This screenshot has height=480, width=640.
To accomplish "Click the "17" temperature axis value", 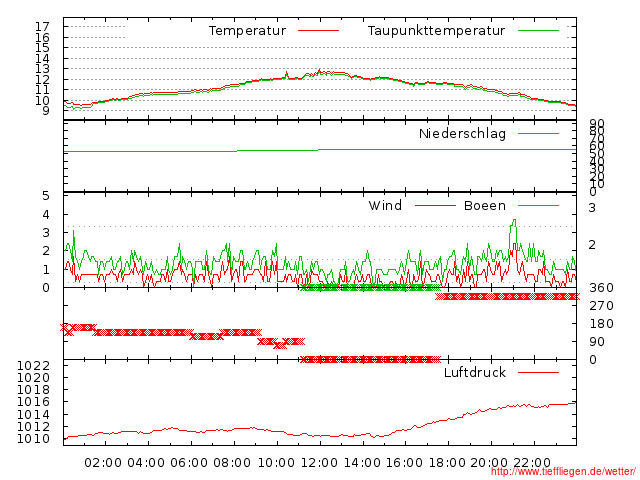I will pos(42,27).
